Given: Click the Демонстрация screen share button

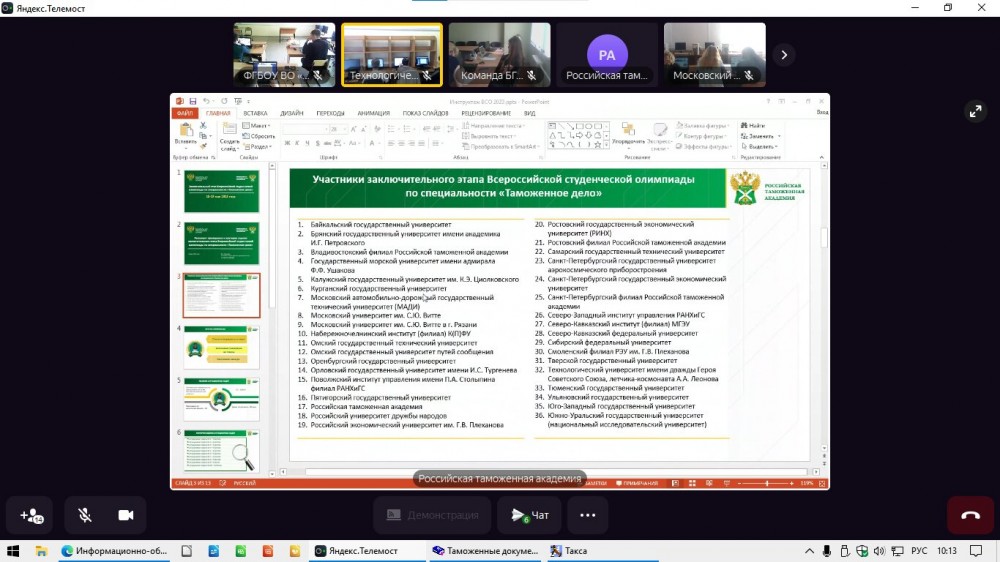Looking at the screenshot, I should tap(434, 515).
